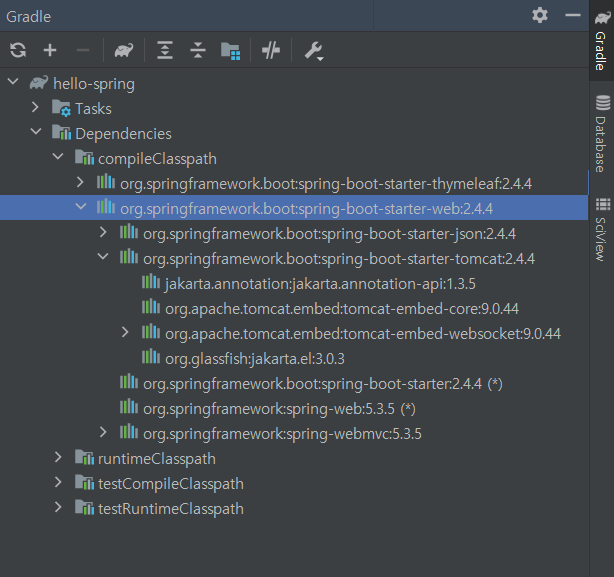Image resolution: width=614 pixels, height=577 pixels.
Task: Select testCompileClasspath configuration label
Action: 171,484
